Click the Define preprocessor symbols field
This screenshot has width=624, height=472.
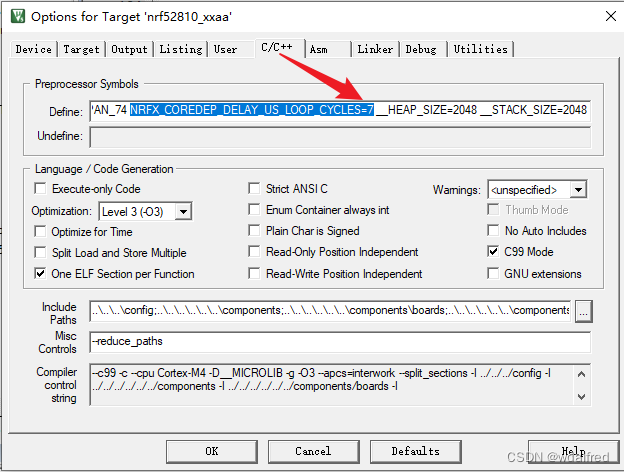pyautogui.click(x=340, y=110)
